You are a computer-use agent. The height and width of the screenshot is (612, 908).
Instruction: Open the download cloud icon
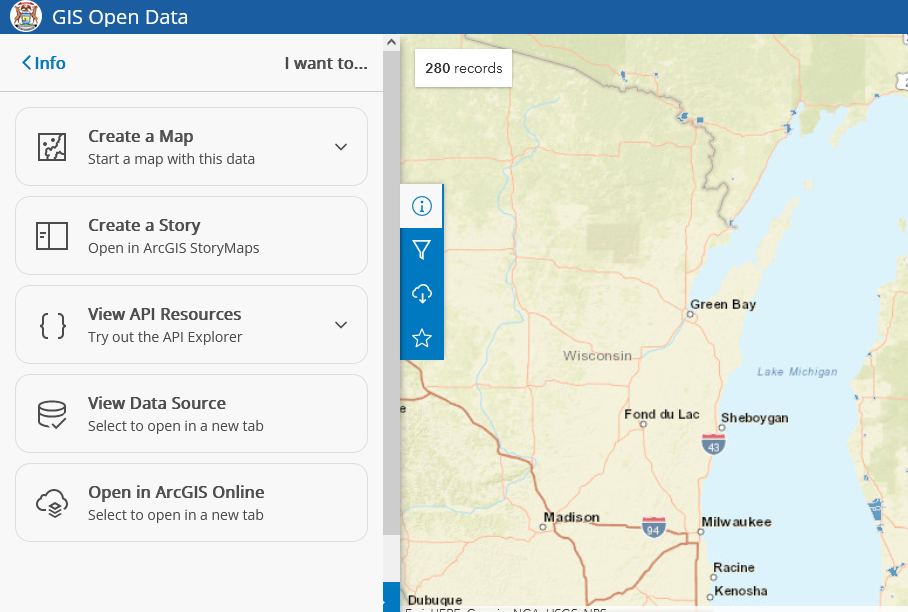pyautogui.click(x=422, y=294)
